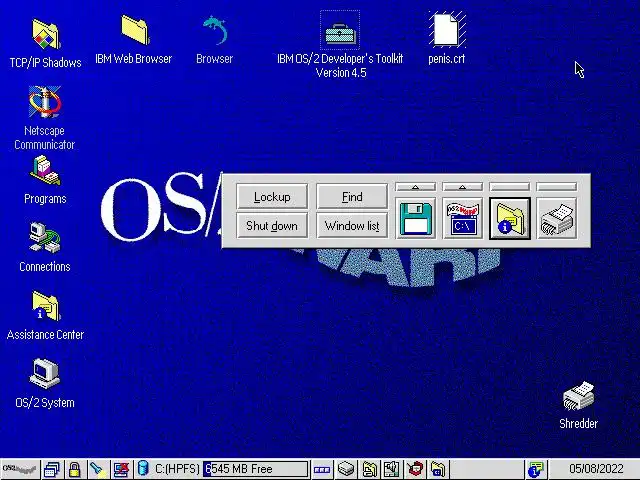Click the shutdown computer icon in WarpCenter

121,469
